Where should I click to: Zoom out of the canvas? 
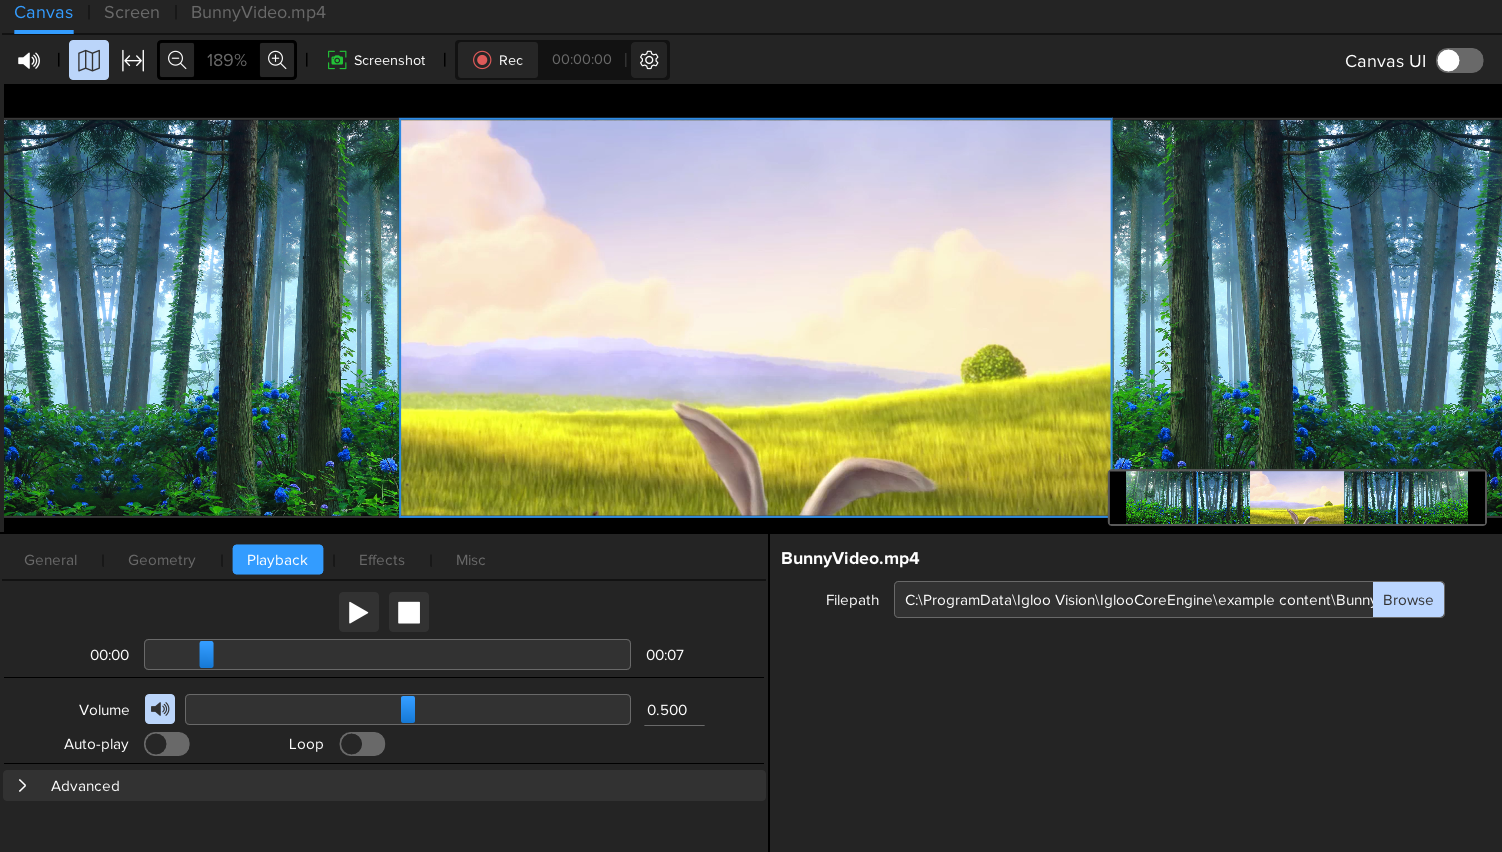(177, 60)
